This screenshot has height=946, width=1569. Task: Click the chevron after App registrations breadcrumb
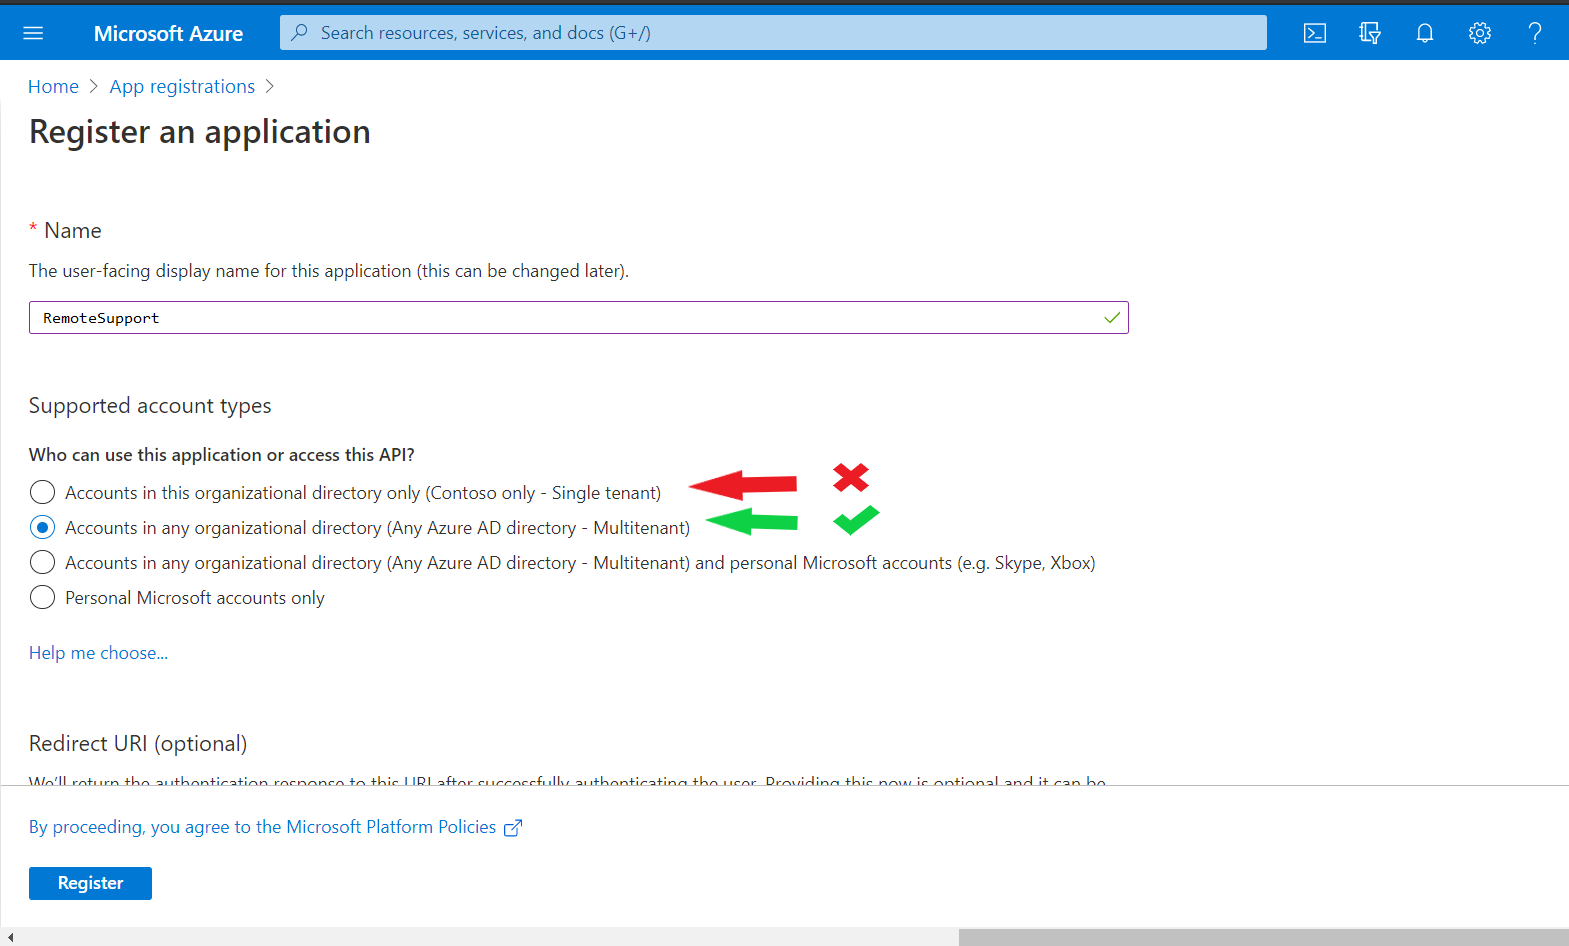click(270, 87)
